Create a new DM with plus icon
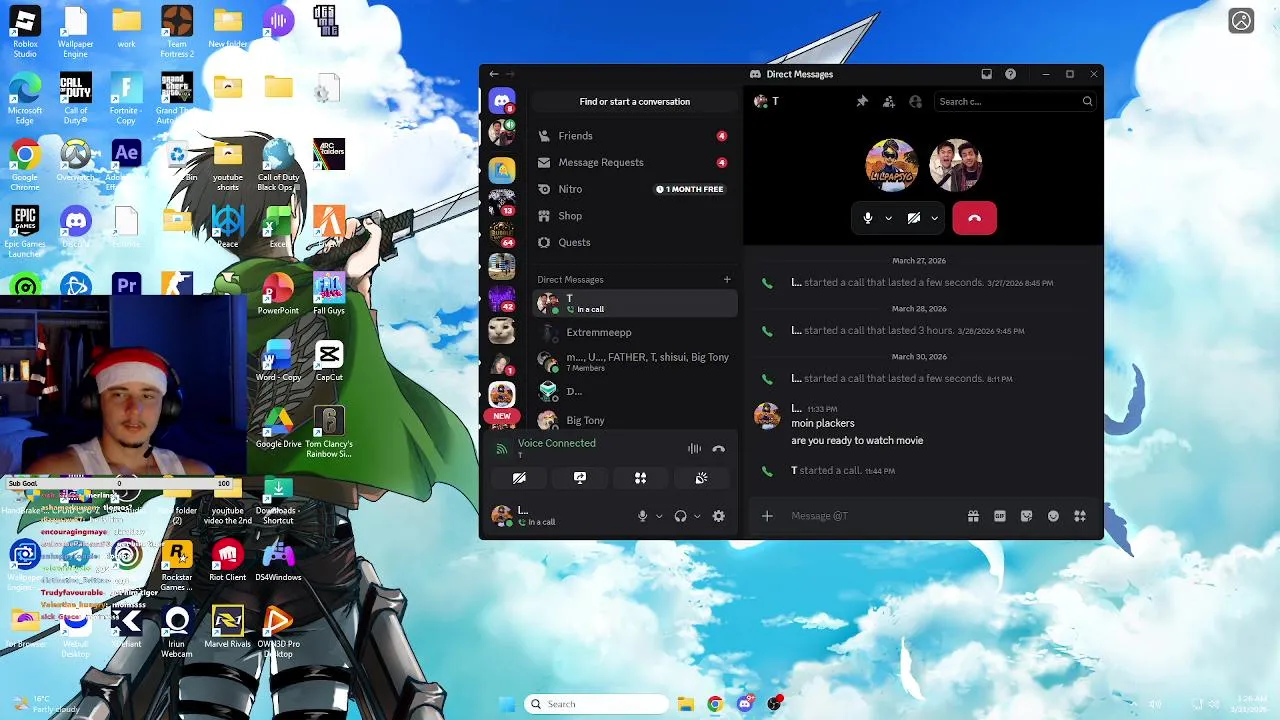The height and width of the screenshot is (720, 1280). (x=727, y=280)
